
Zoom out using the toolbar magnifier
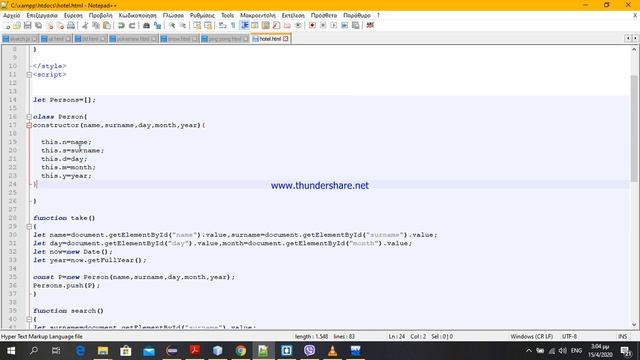coord(182,25)
